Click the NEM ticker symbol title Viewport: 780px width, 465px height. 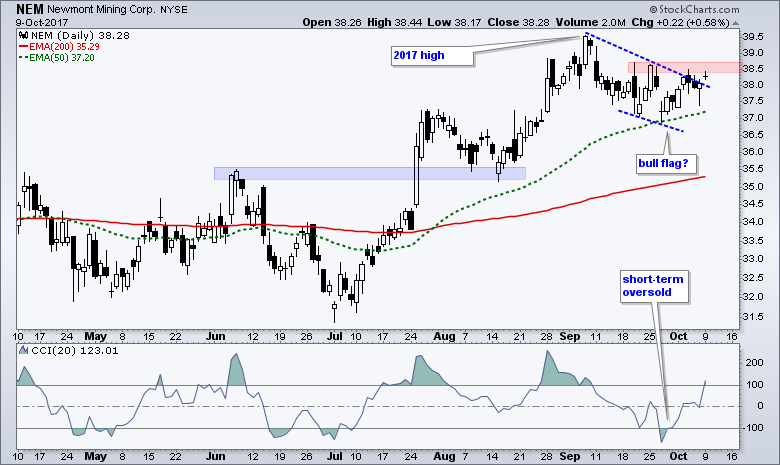coord(30,9)
